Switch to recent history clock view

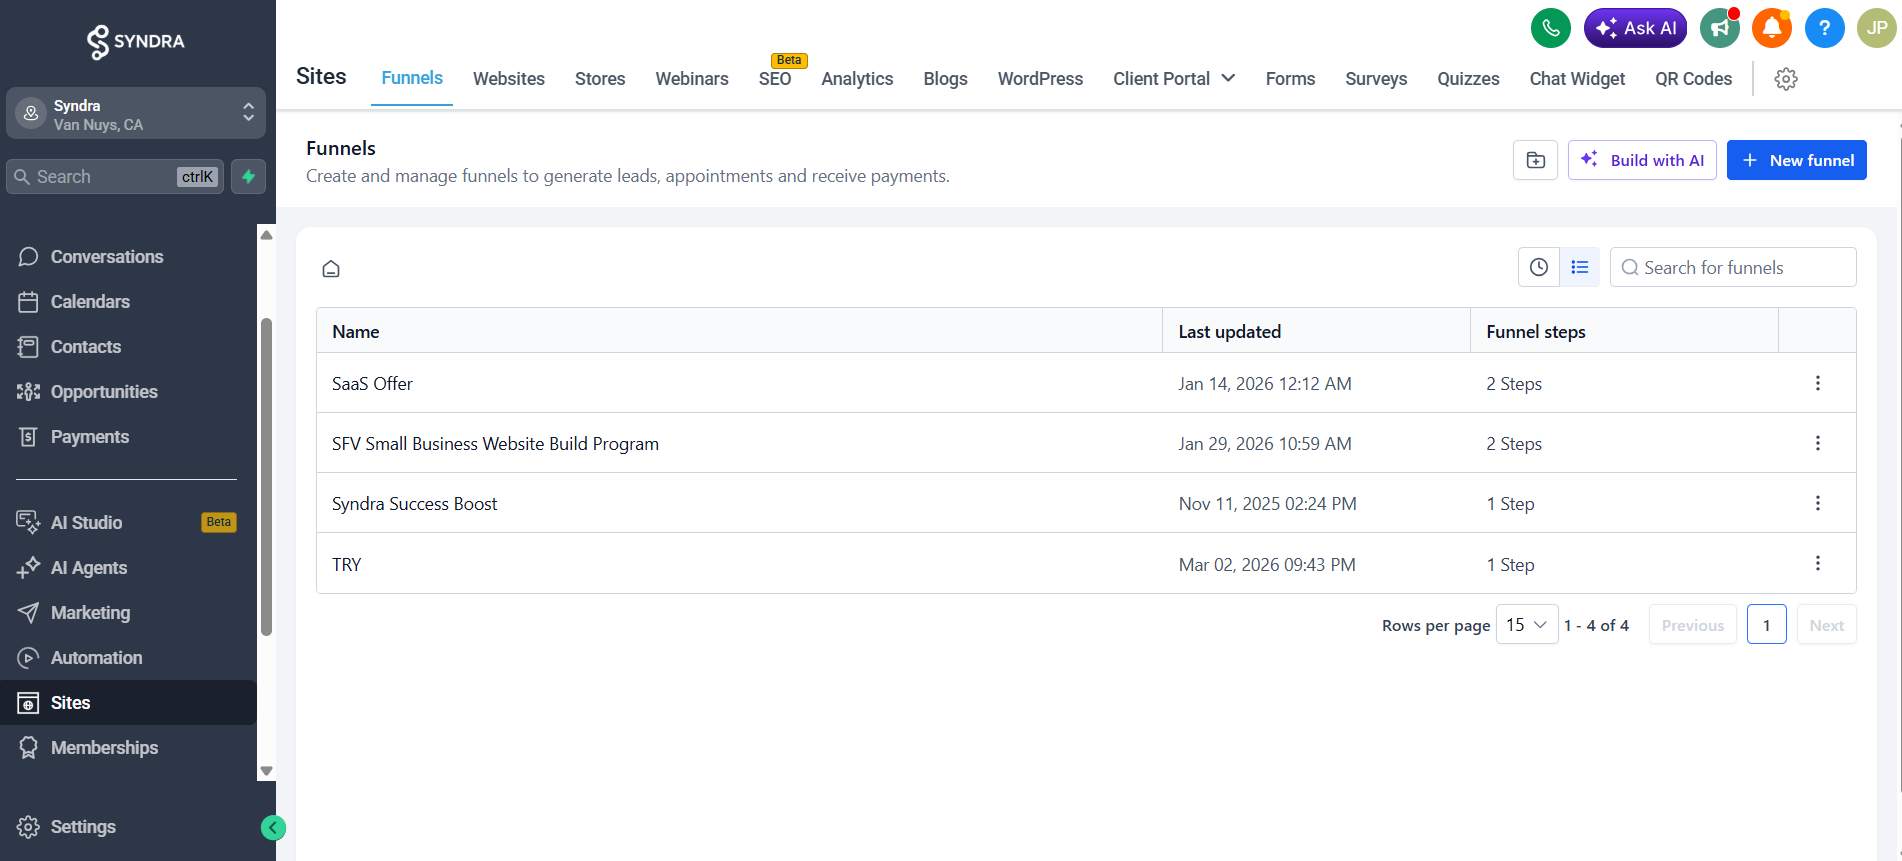click(1539, 267)
